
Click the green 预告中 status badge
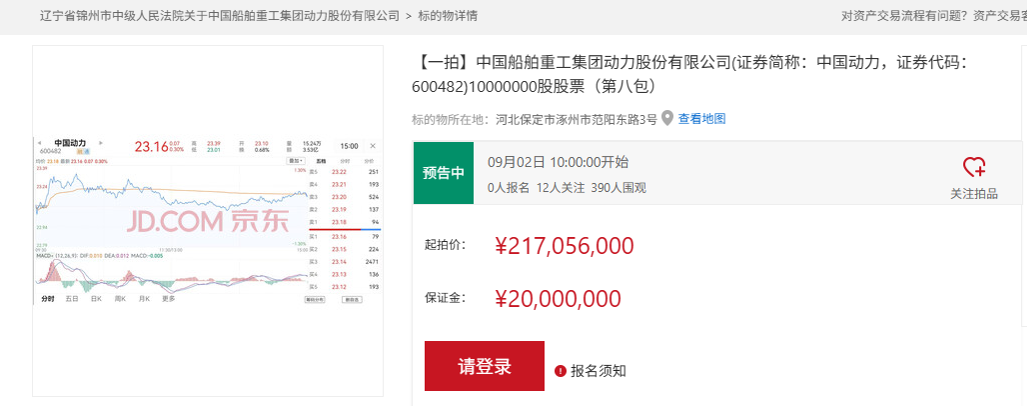click(x=443, y=173)
